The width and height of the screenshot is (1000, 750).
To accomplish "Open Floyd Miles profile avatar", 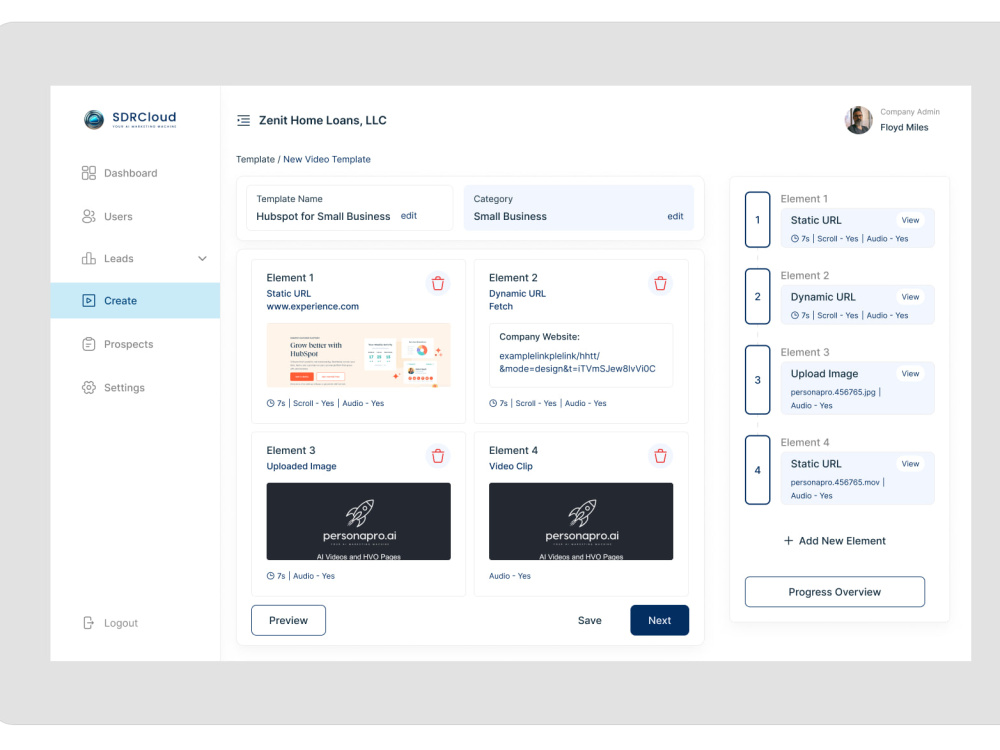I will pyautogui.click(x=858, y=120).
